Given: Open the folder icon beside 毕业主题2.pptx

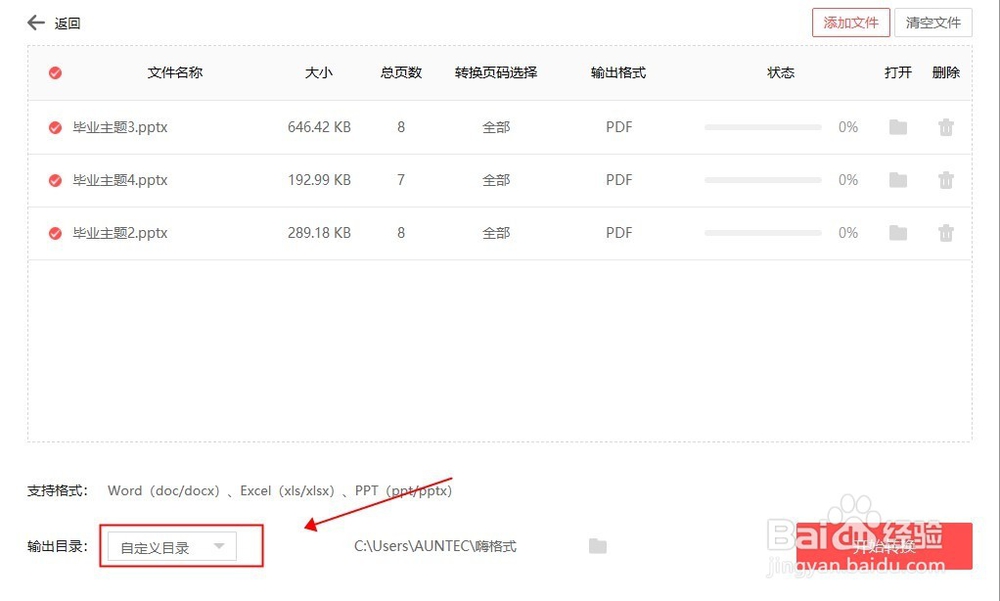Looking at the screenshot, I should click(897, 233).
